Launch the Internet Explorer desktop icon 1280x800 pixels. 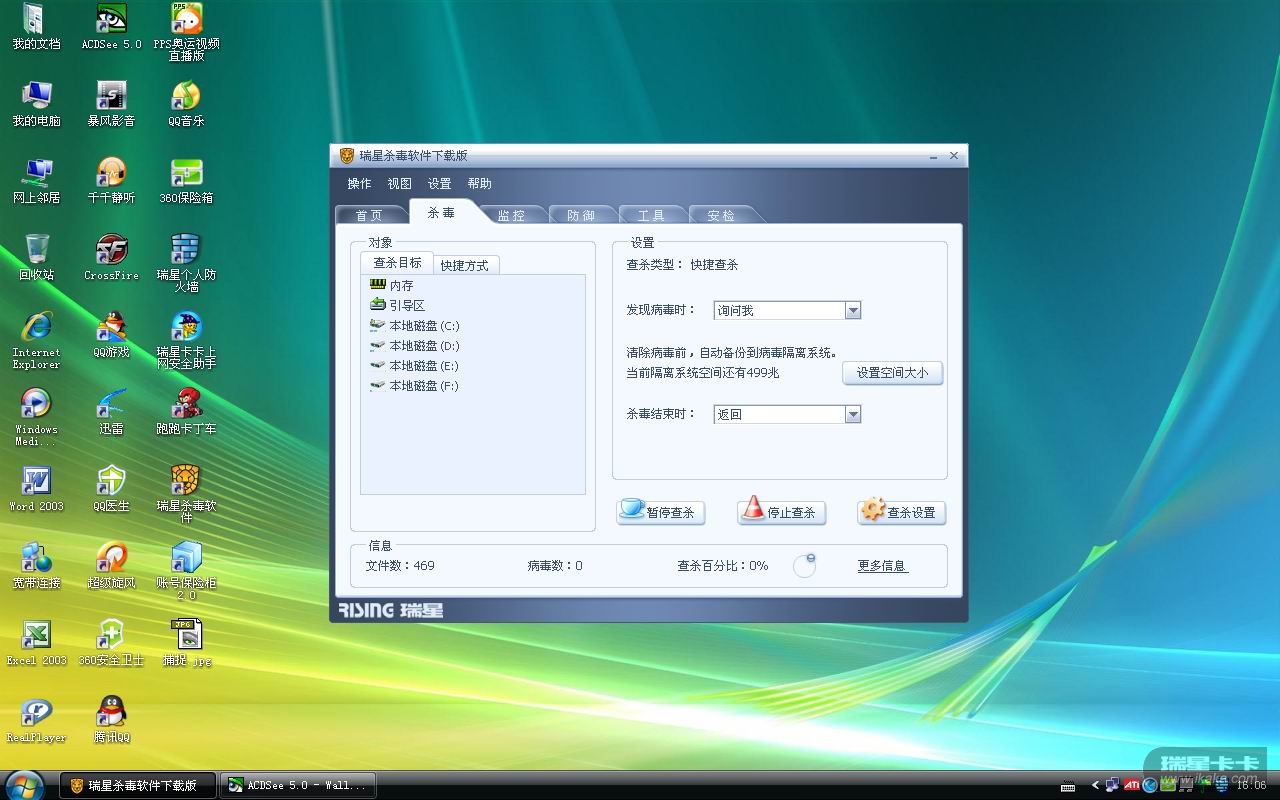tap(36, 340)
